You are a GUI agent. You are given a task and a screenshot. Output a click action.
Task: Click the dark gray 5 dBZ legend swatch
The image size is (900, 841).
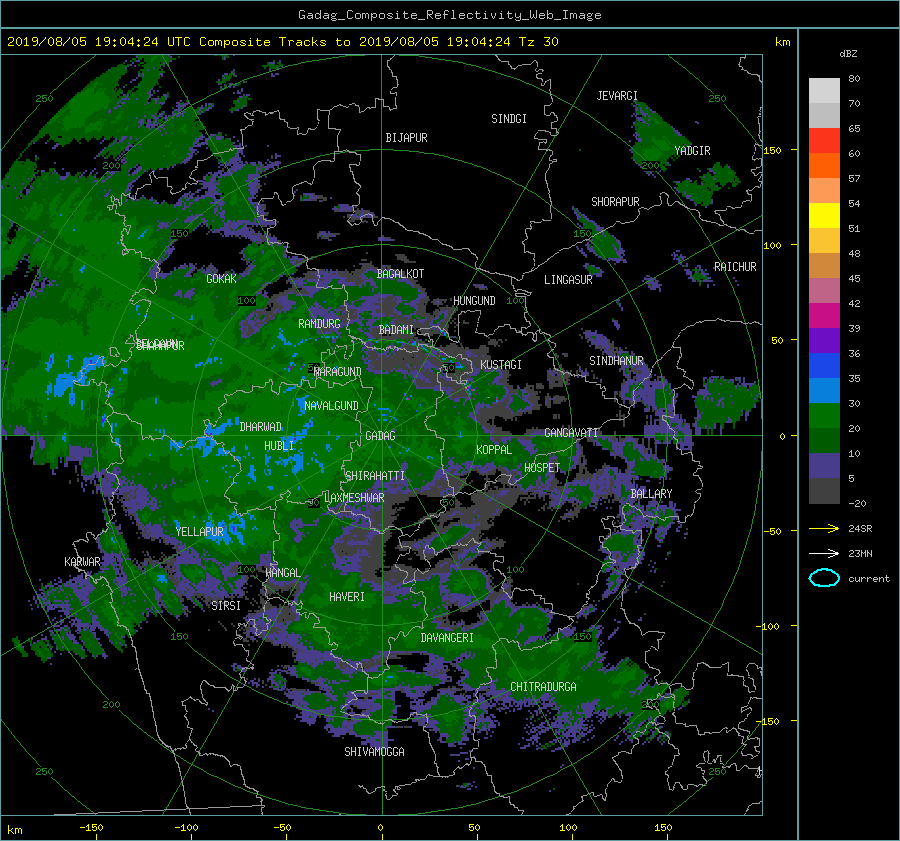pyautogui.click(x=824, y=490)
